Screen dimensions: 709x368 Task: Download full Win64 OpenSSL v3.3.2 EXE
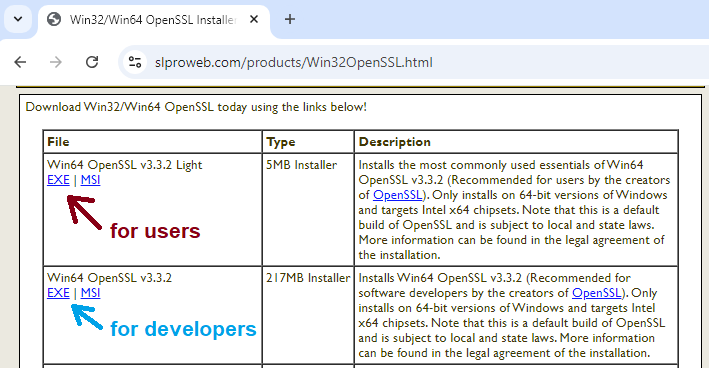pyautogui.click(x=58, y=293)
